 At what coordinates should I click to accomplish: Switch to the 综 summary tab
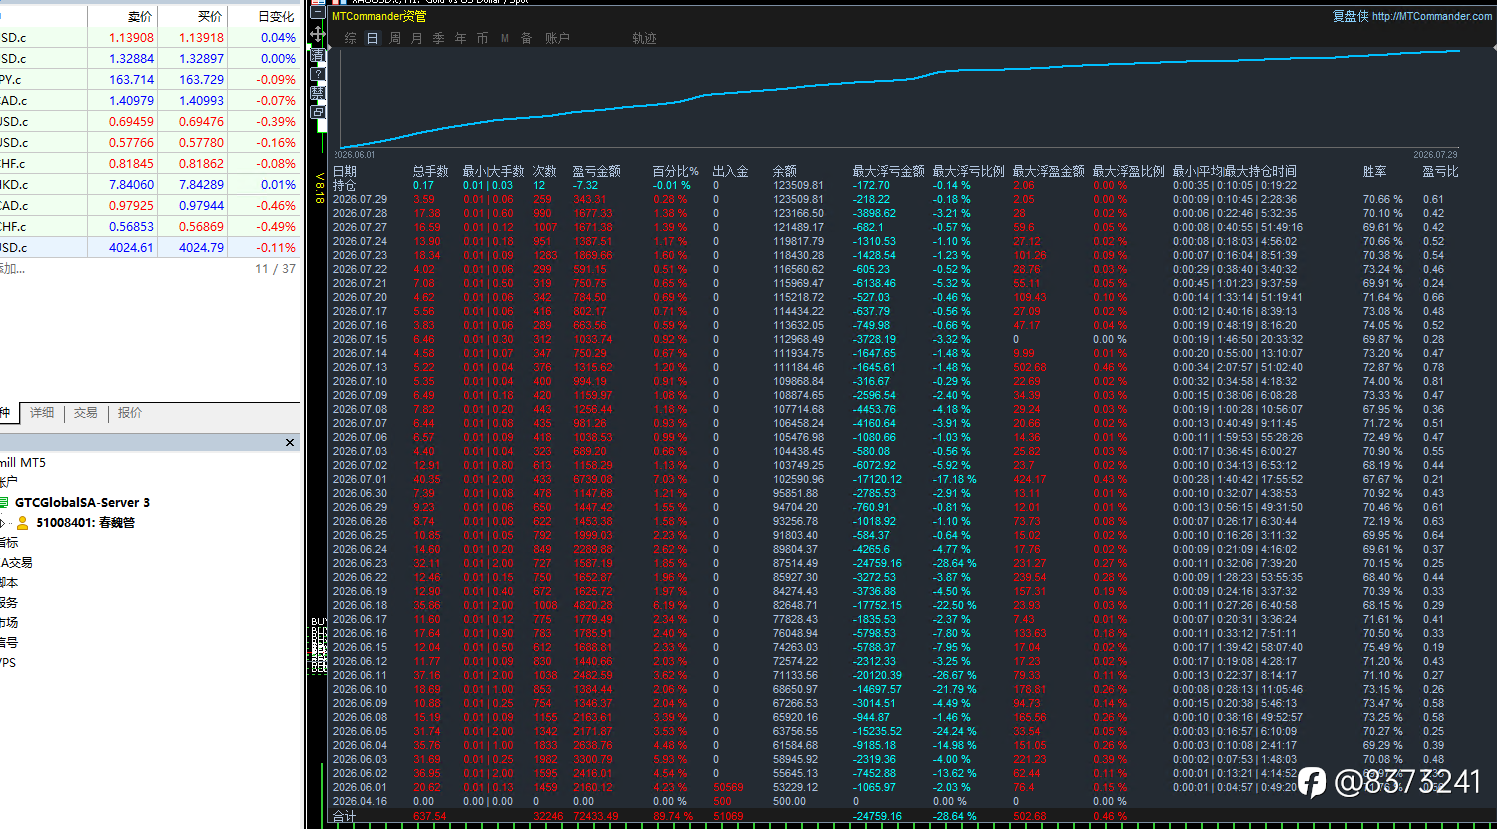pos(350,38)
